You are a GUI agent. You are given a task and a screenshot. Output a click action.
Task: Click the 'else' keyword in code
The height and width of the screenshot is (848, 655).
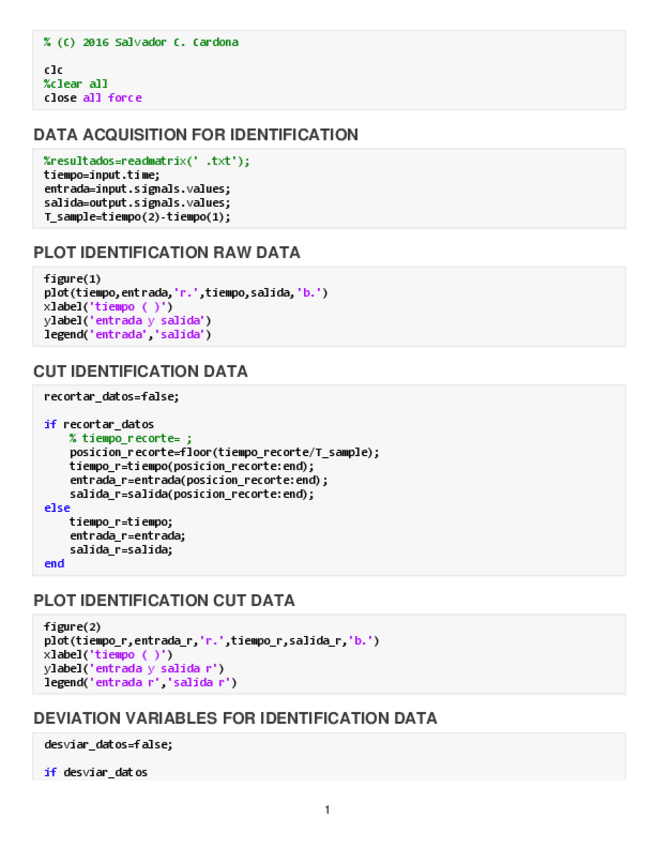[x=57, y=508]
